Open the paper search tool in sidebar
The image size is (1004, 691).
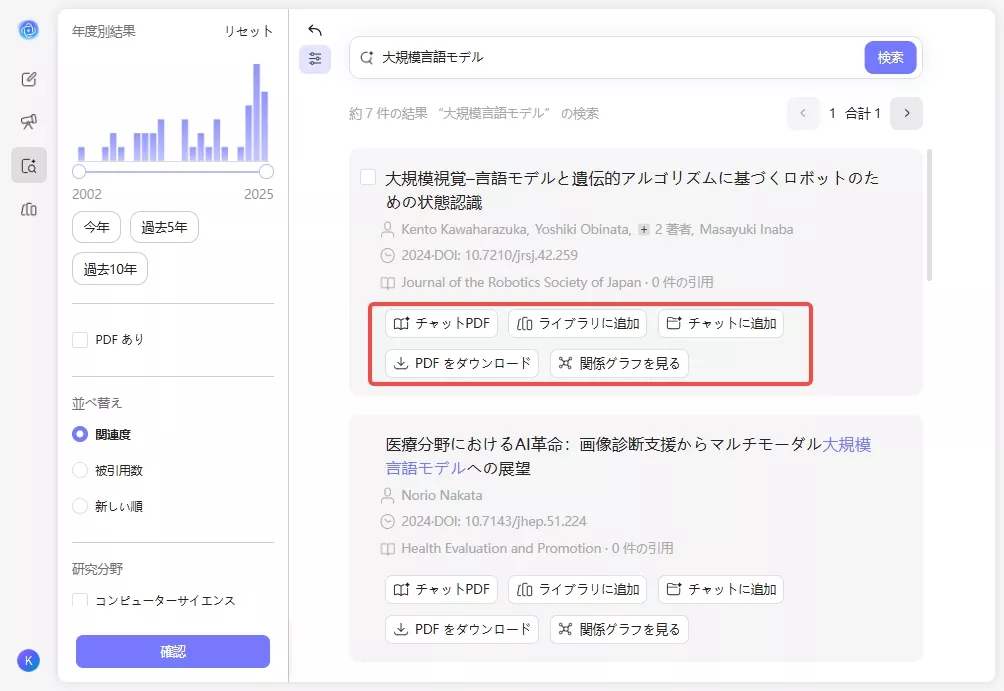[x=29, y=165]
